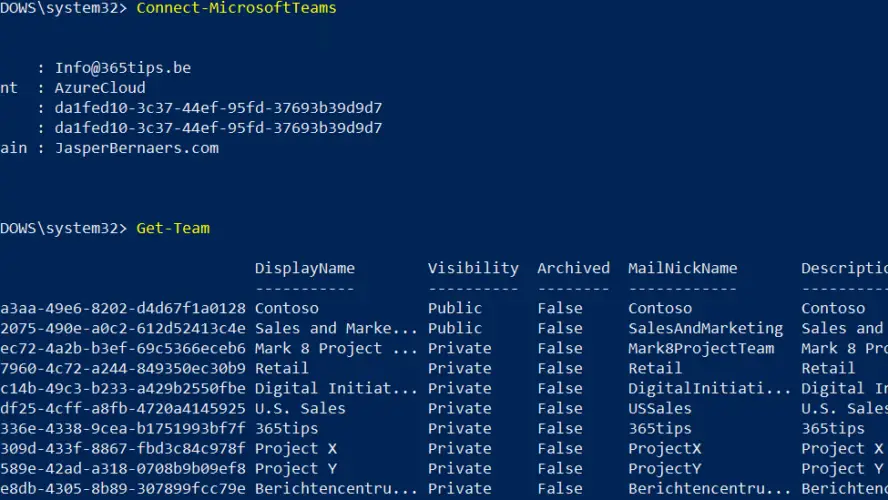Click the Mark8ProjectTeam mail nickname

pyautogui.click(x=701, y=348)
